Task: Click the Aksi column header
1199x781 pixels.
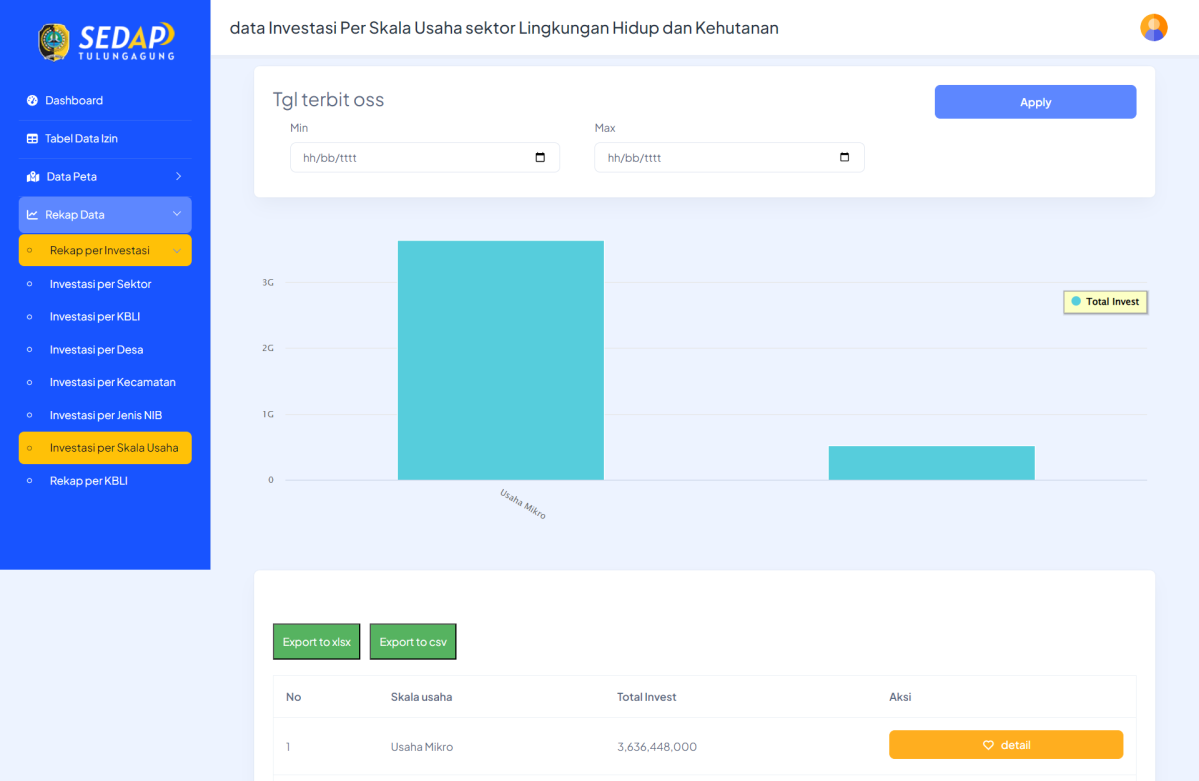Action: [900, 697]
